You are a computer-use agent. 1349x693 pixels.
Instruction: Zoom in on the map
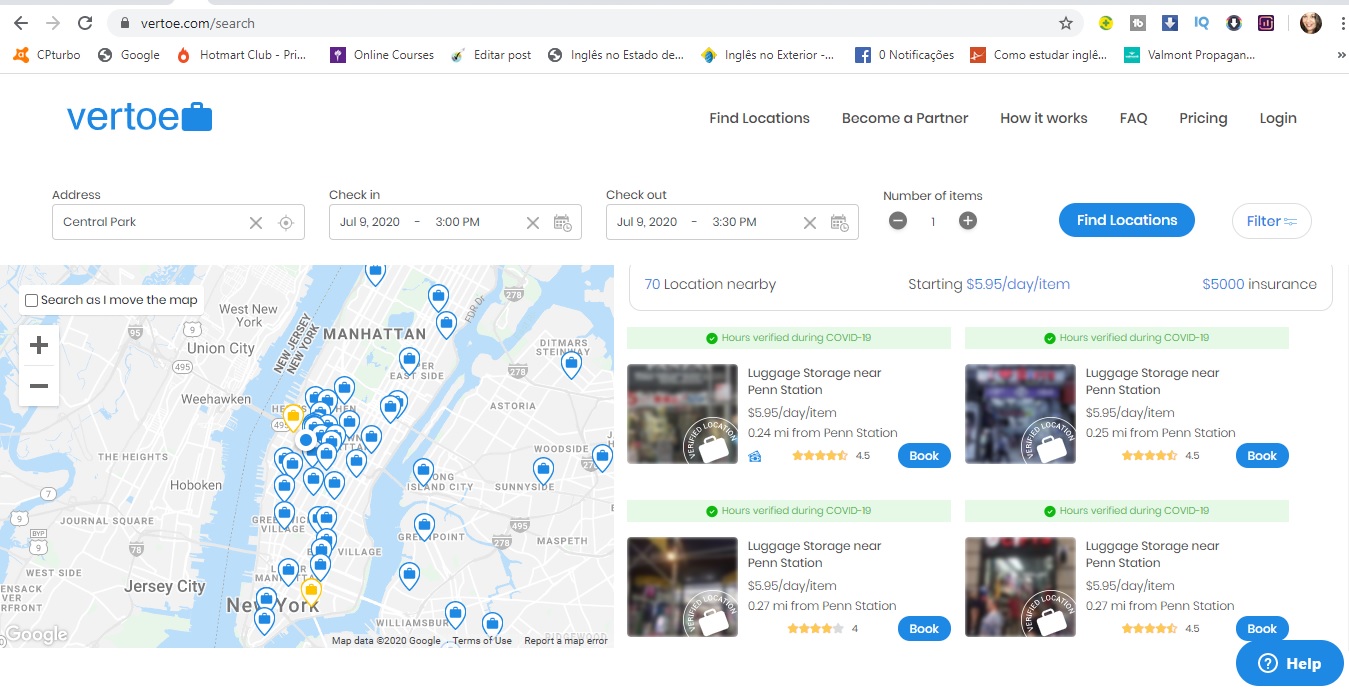coord(39,346)
